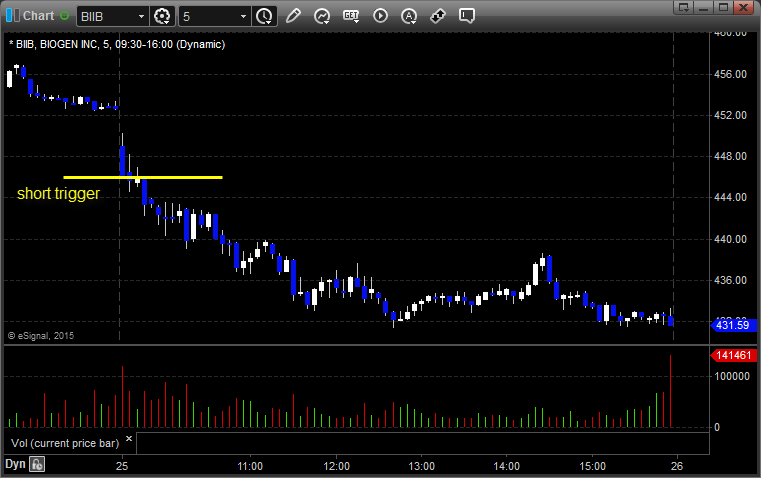Click the chart linking arrows icon

pos(438,16)
